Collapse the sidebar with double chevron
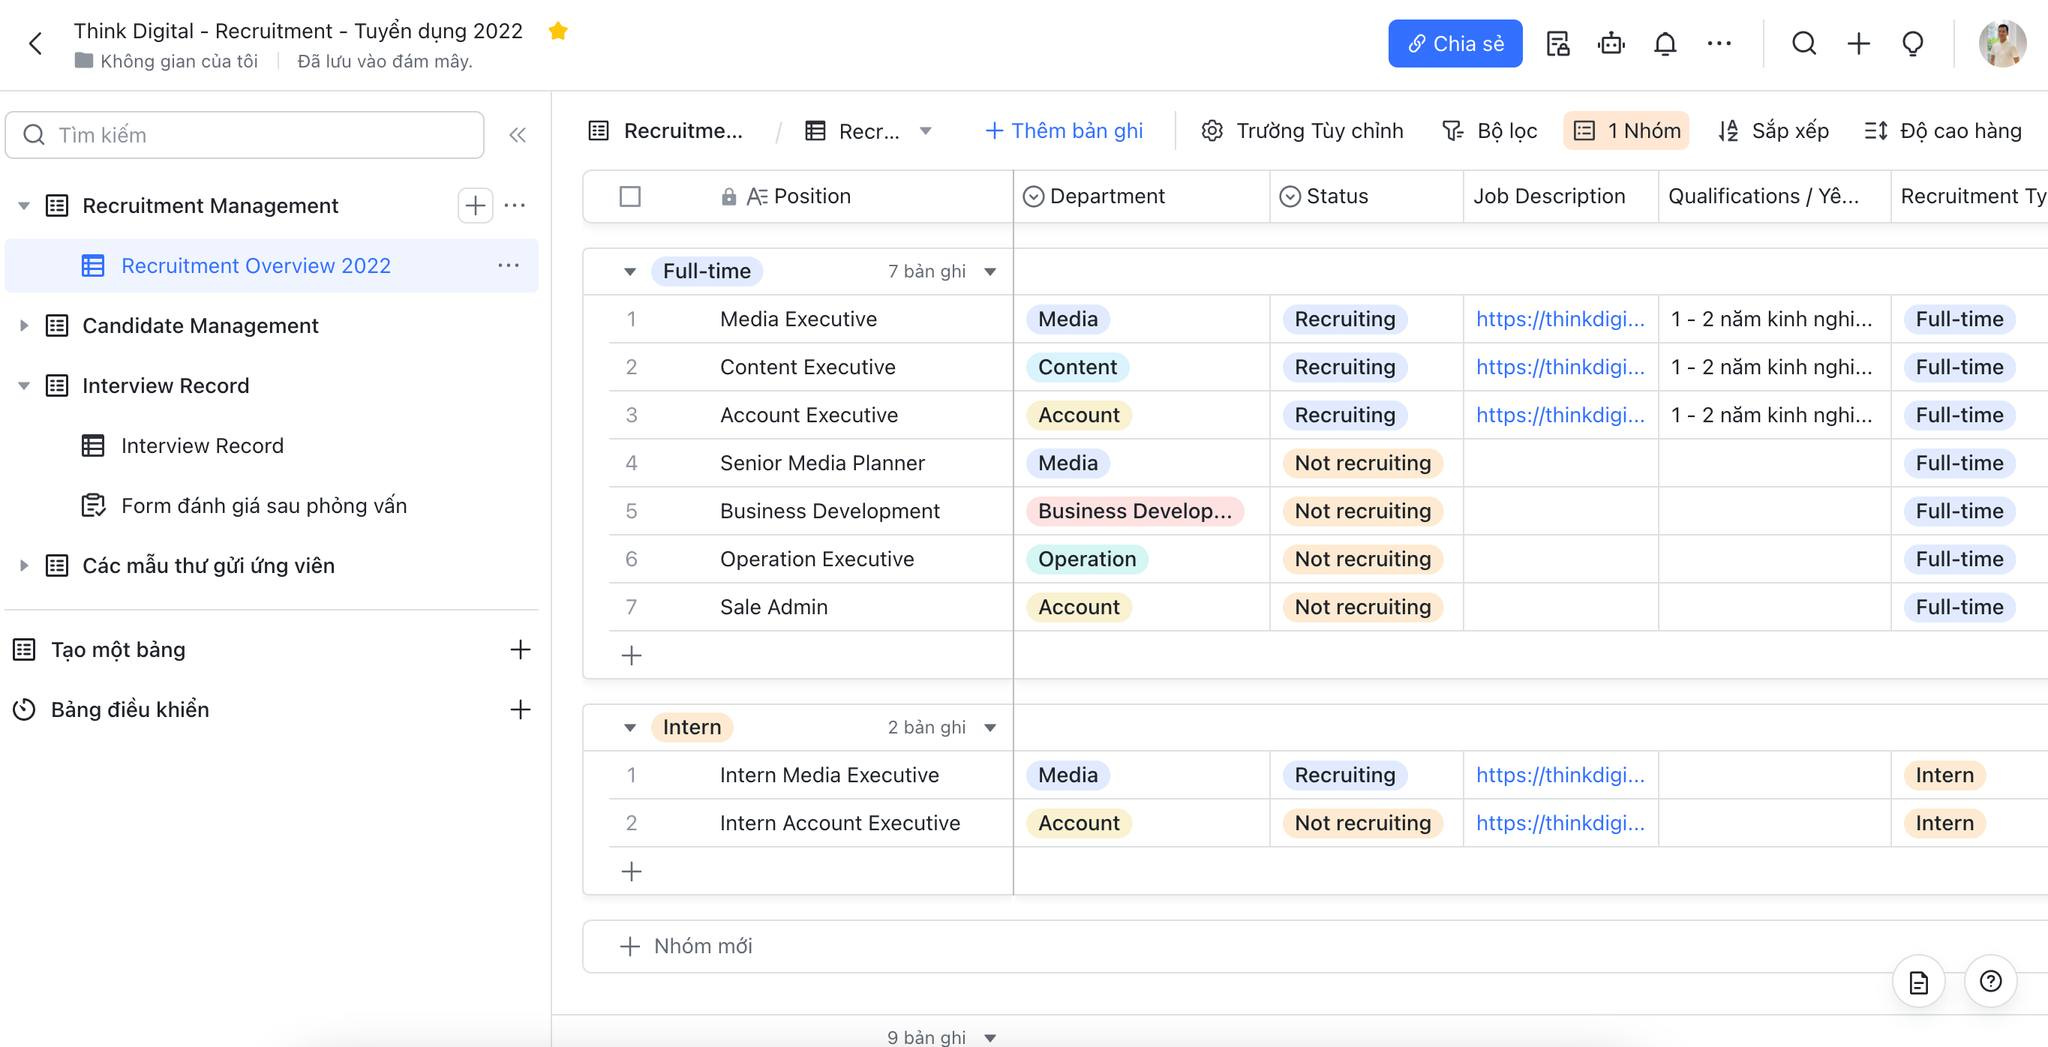This screenshot has width=2048, height=1047. click(517, 135)
